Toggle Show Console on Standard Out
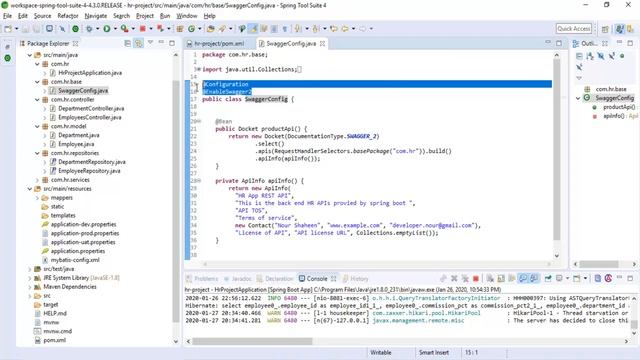This screenshot has width=640, height=360. click(x=523, y=279)
